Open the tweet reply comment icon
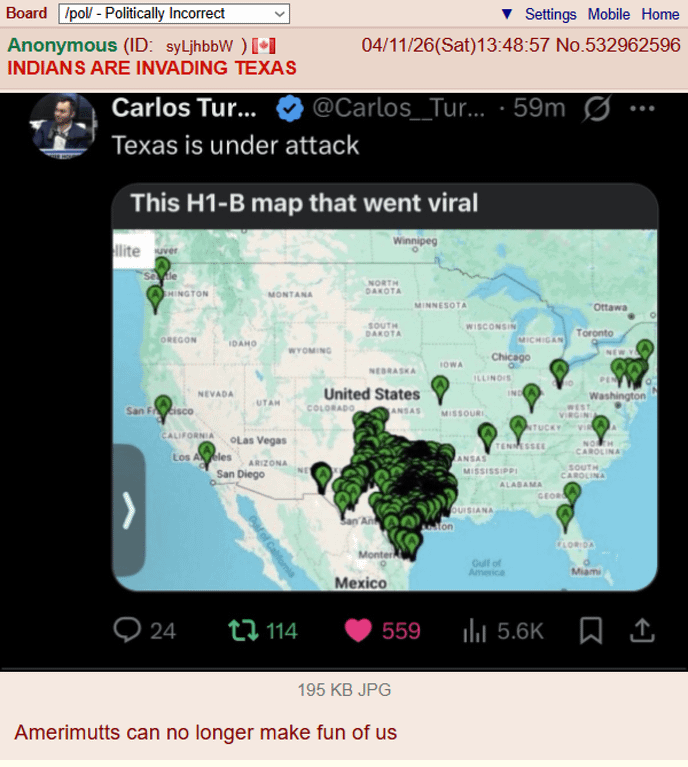 [x=127, y=630]
